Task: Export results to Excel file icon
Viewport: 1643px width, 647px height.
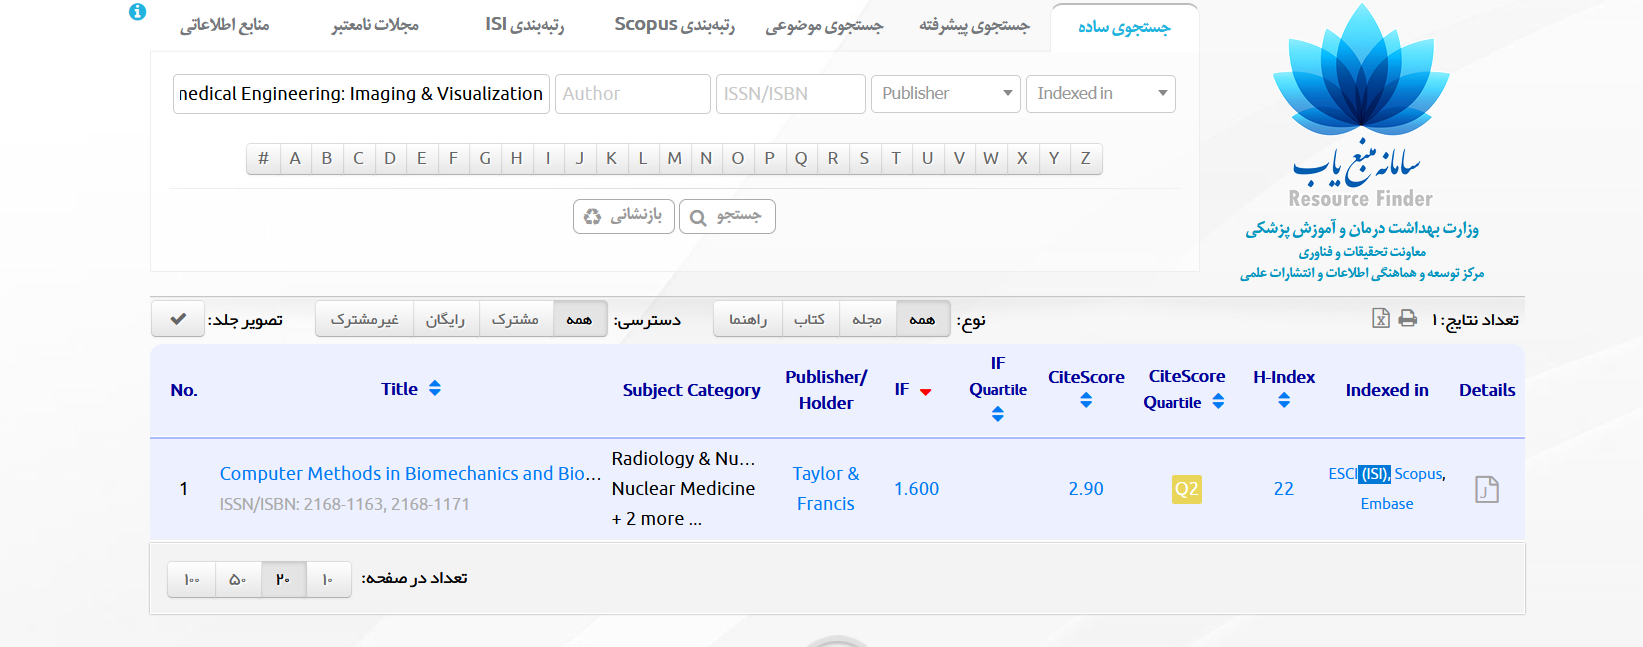Action: [1380, 318]
